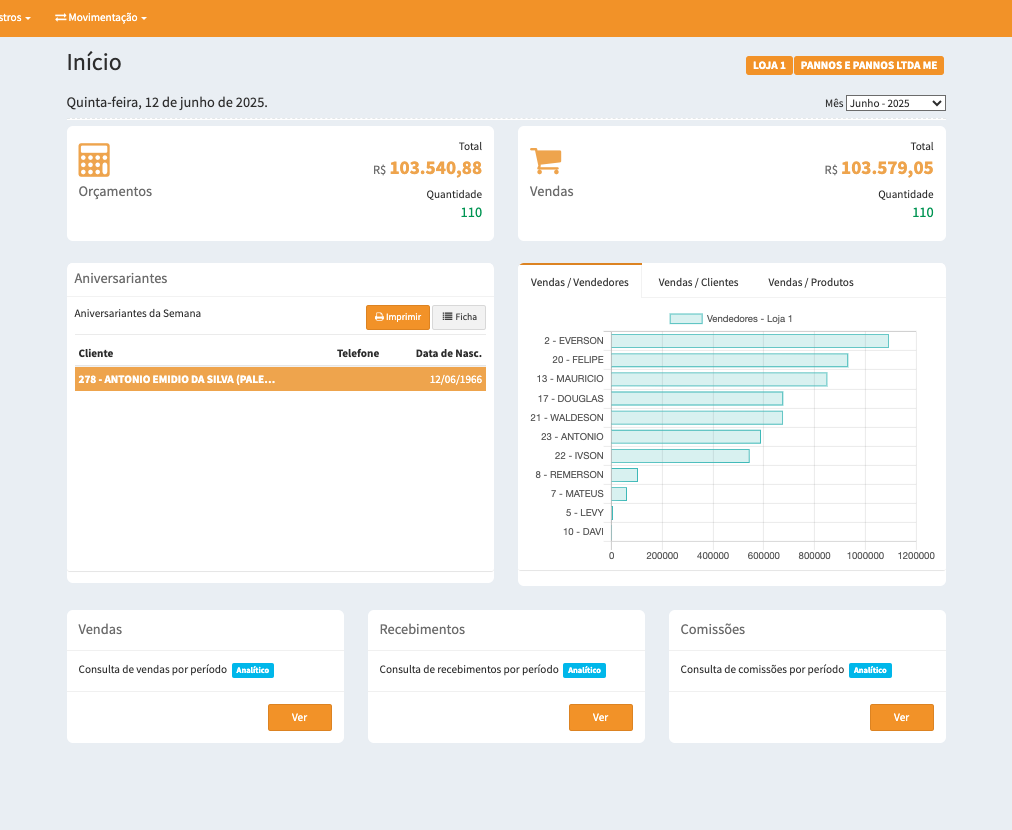Click the Imprimir printer button

[397, 317]
